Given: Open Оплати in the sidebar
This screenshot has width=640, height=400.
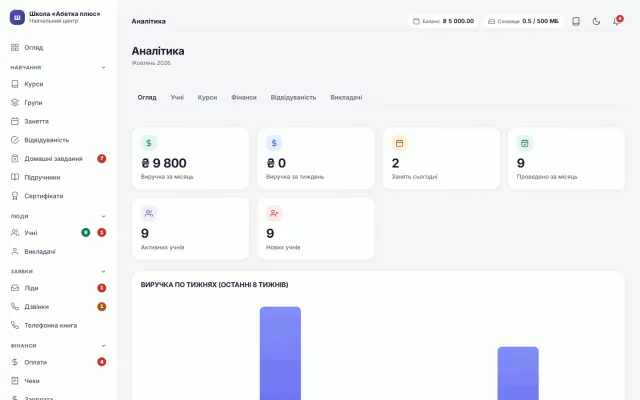Looking at the screenshot, I should tap(58, 362).
